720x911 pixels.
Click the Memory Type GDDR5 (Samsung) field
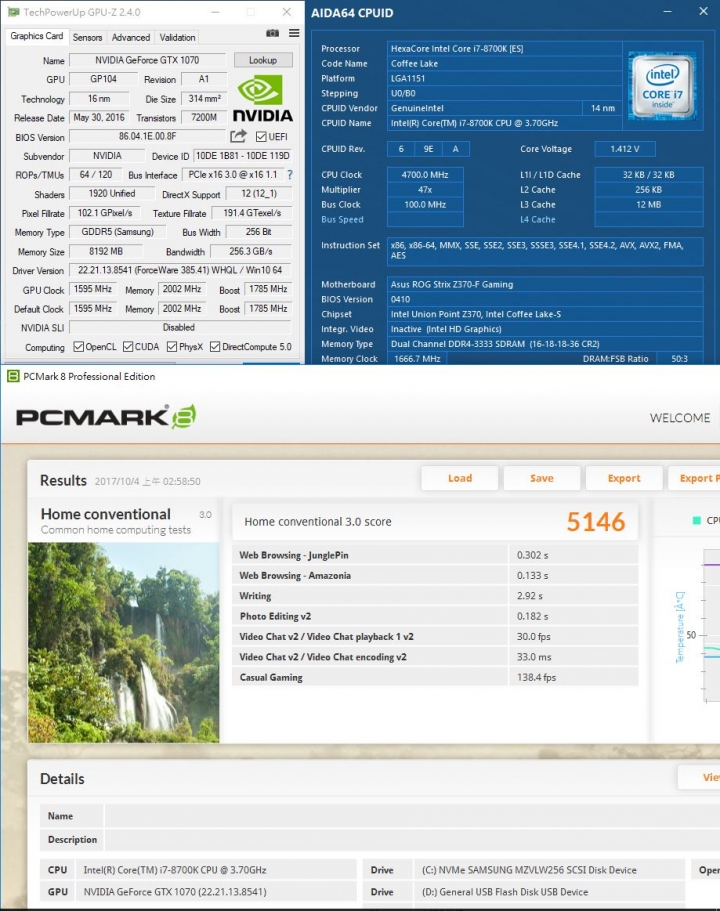point(117,232)
